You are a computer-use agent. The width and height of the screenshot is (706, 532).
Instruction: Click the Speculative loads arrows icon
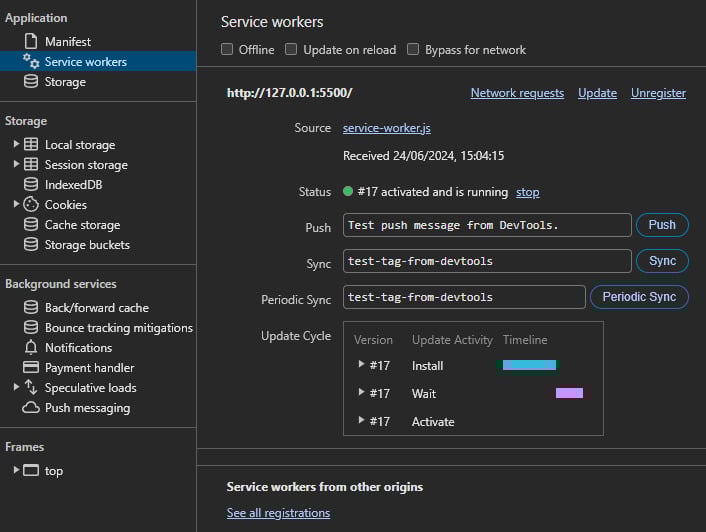tap(31, 388)
